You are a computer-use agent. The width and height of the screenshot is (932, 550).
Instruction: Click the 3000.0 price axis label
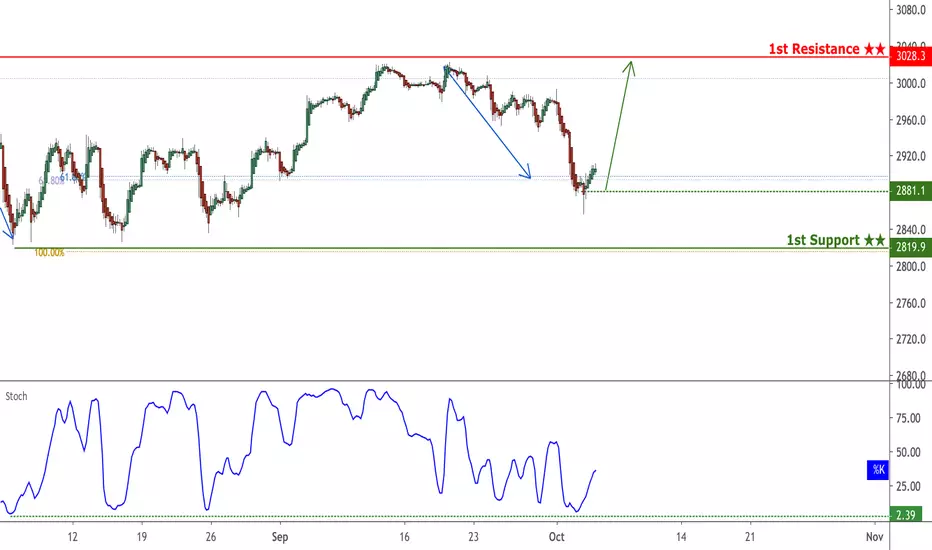[911, 84]
